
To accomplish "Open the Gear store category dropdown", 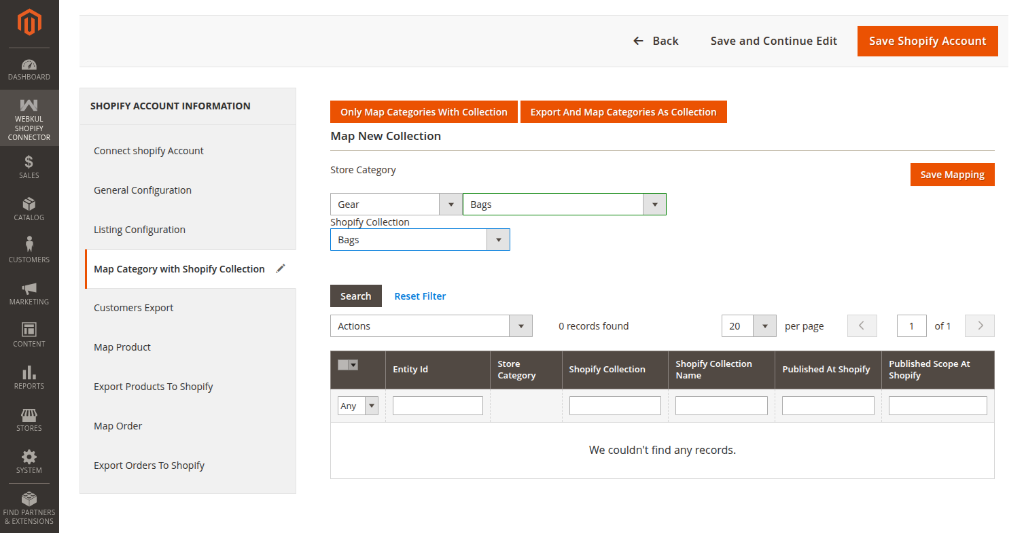I will coord(396,204).
